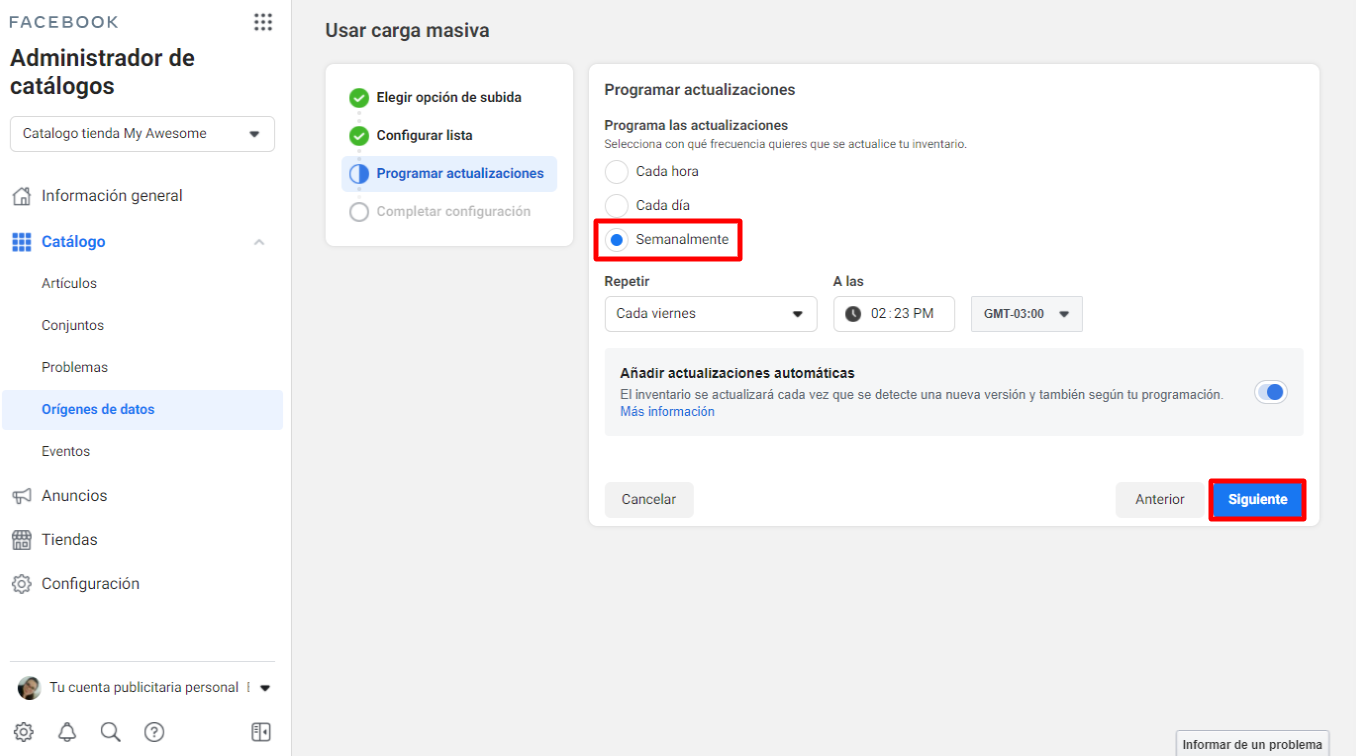This screenshot has height=756, width=1356.
Task: Go to the Elegir opción de subida step
Action: click(449, 98)
